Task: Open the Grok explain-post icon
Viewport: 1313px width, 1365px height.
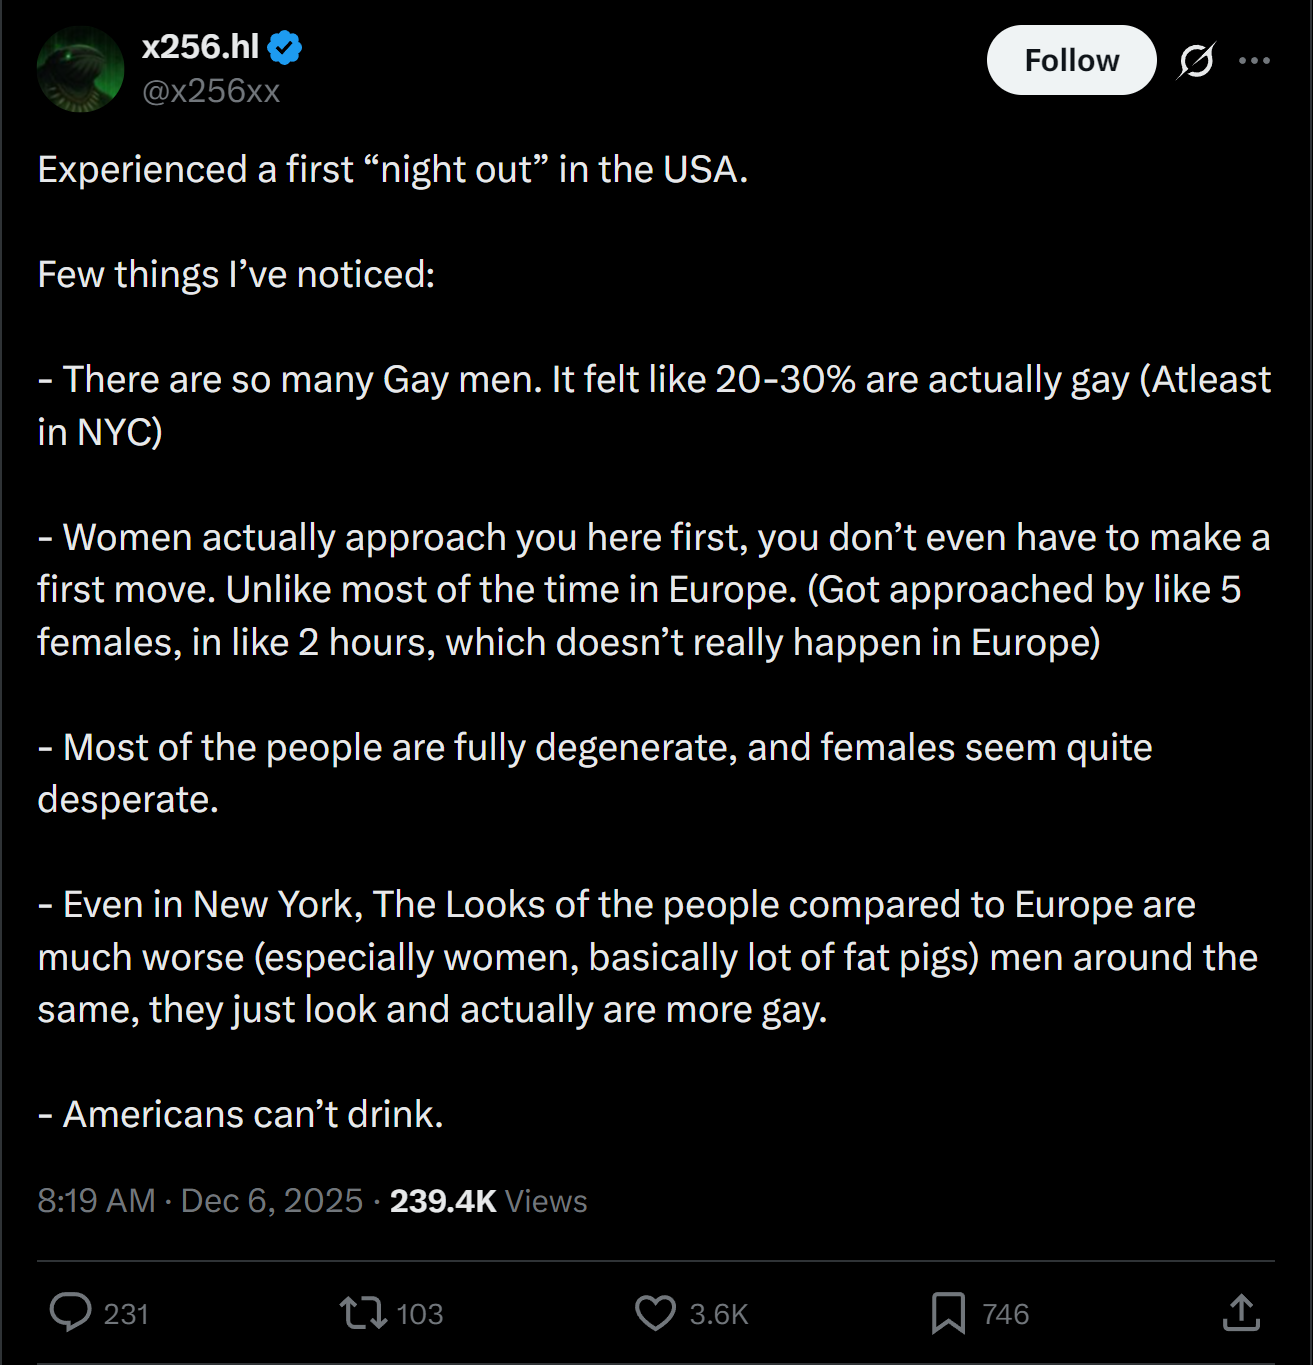Action: (x=1196, y=61)
